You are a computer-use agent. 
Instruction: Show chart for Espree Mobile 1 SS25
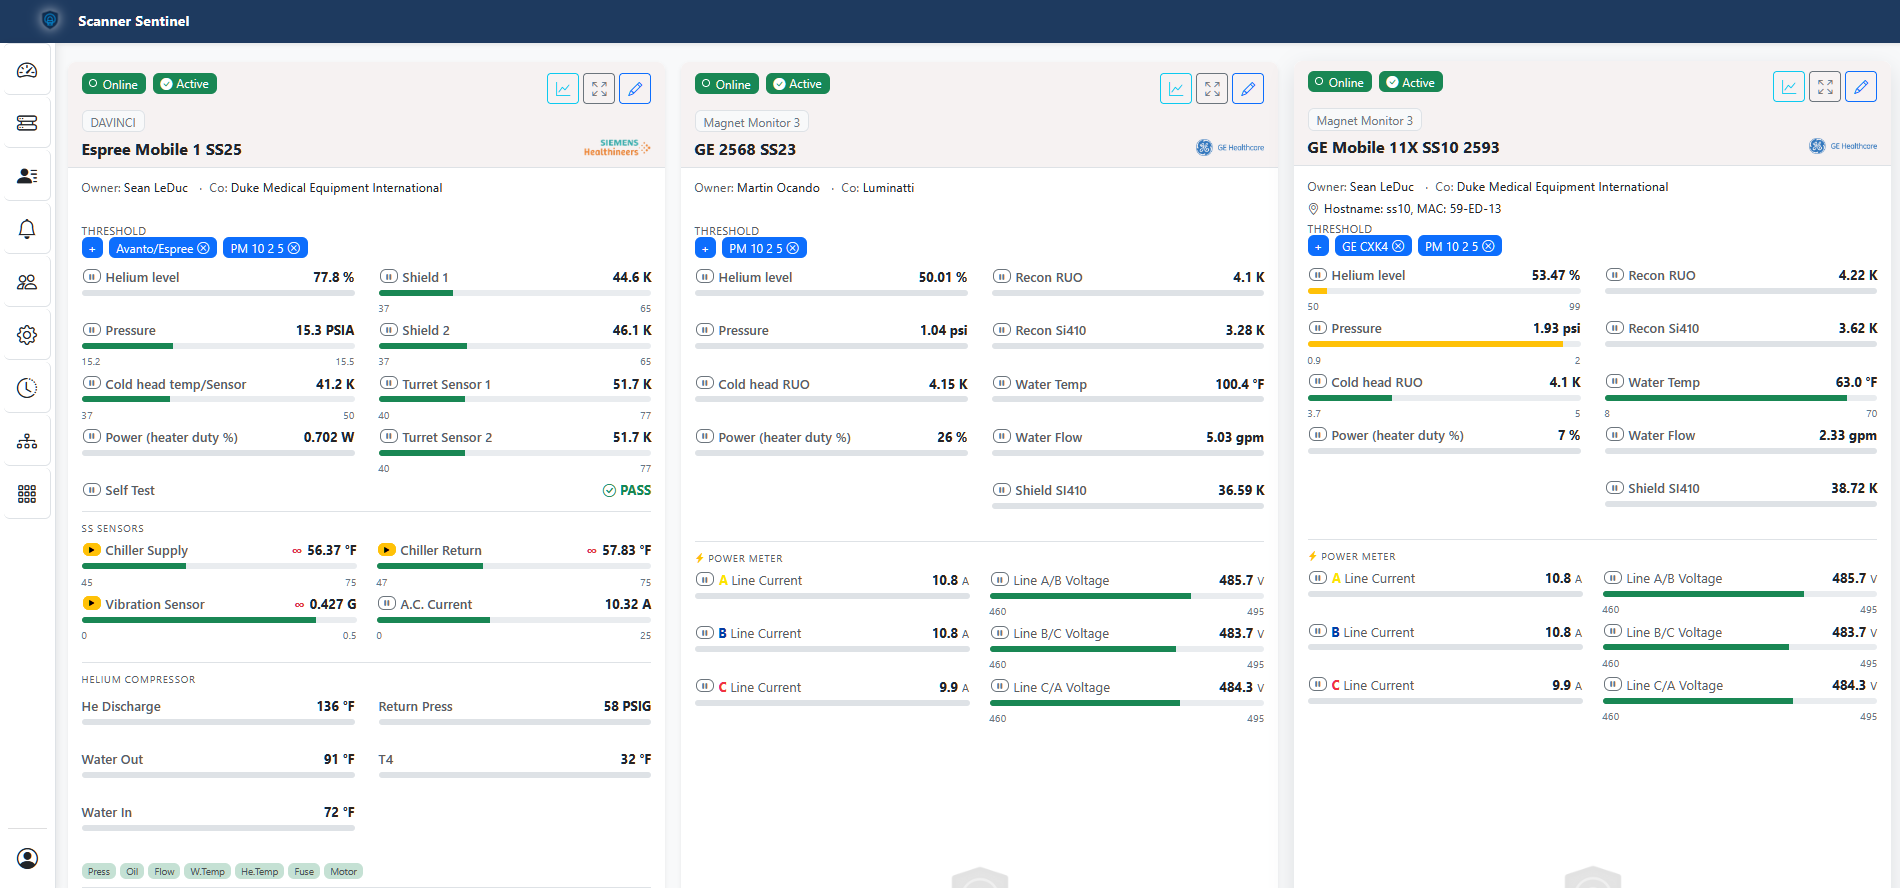tap(563, 89)
